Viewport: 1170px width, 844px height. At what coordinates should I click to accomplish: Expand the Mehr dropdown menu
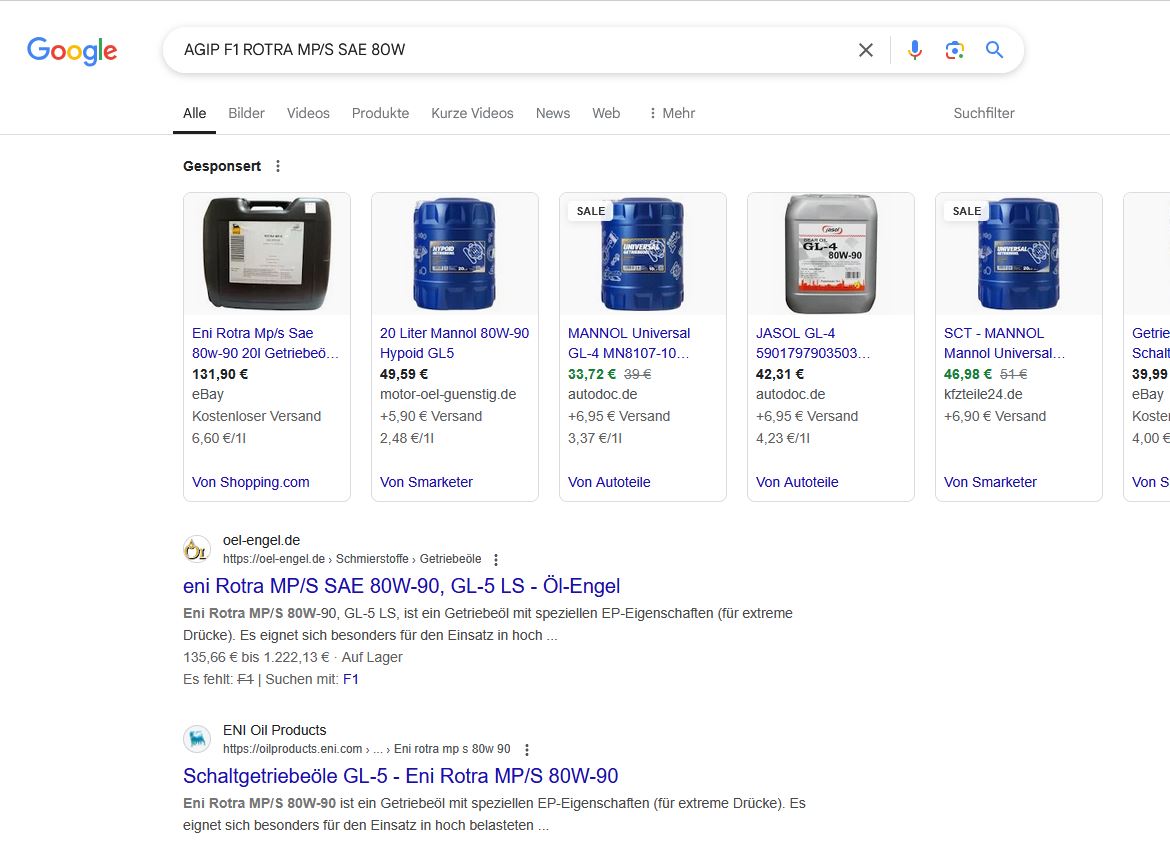coord(671,113)
